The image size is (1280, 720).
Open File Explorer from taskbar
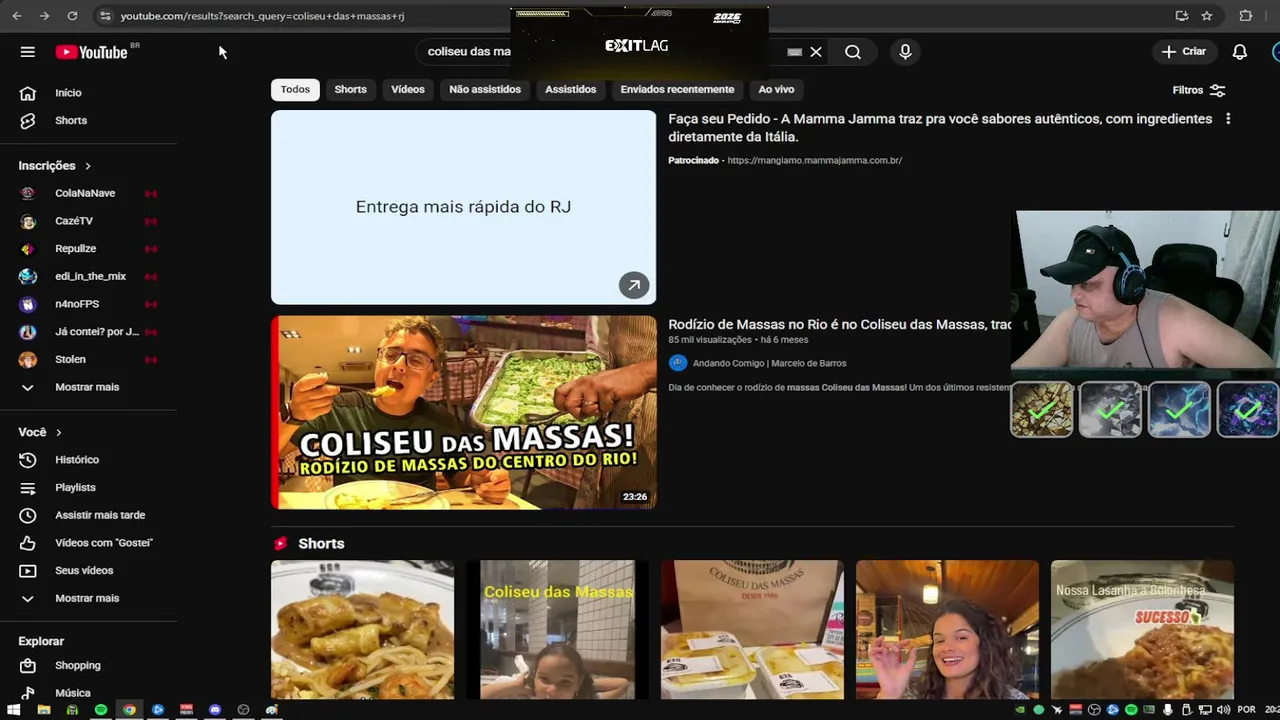tap(43, 710)
